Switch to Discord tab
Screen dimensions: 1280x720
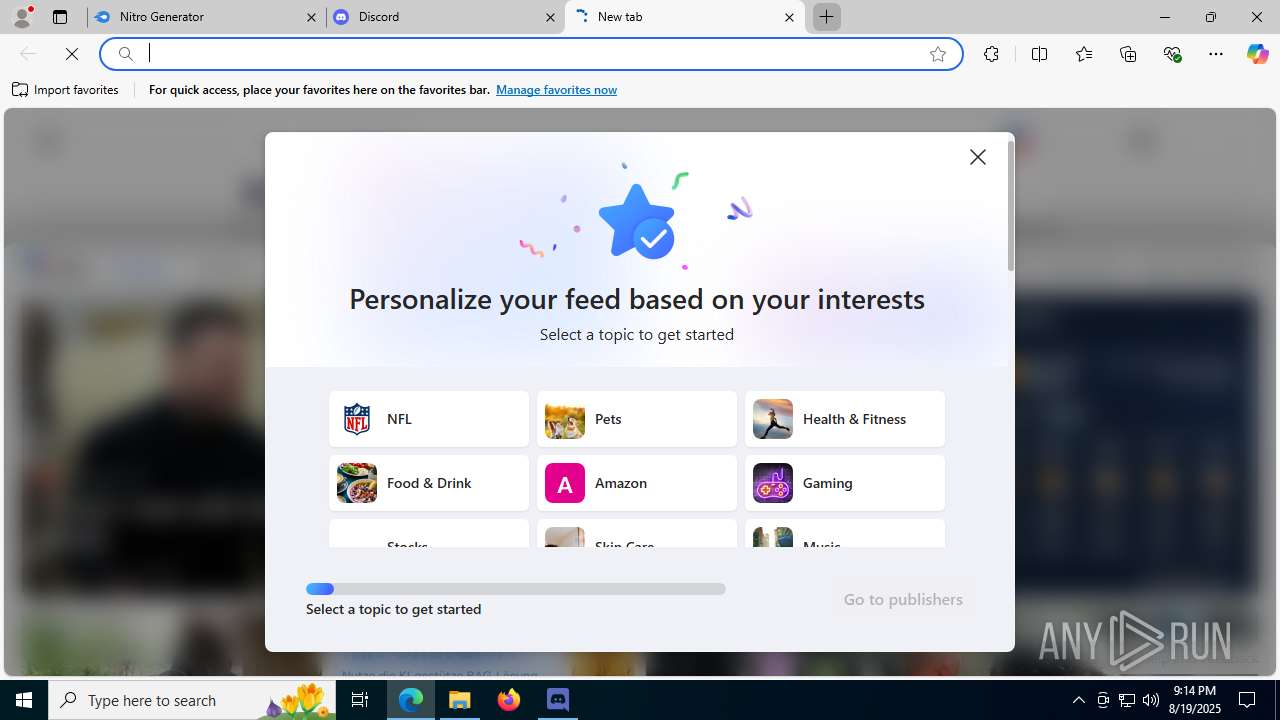[x=445, y=17]
